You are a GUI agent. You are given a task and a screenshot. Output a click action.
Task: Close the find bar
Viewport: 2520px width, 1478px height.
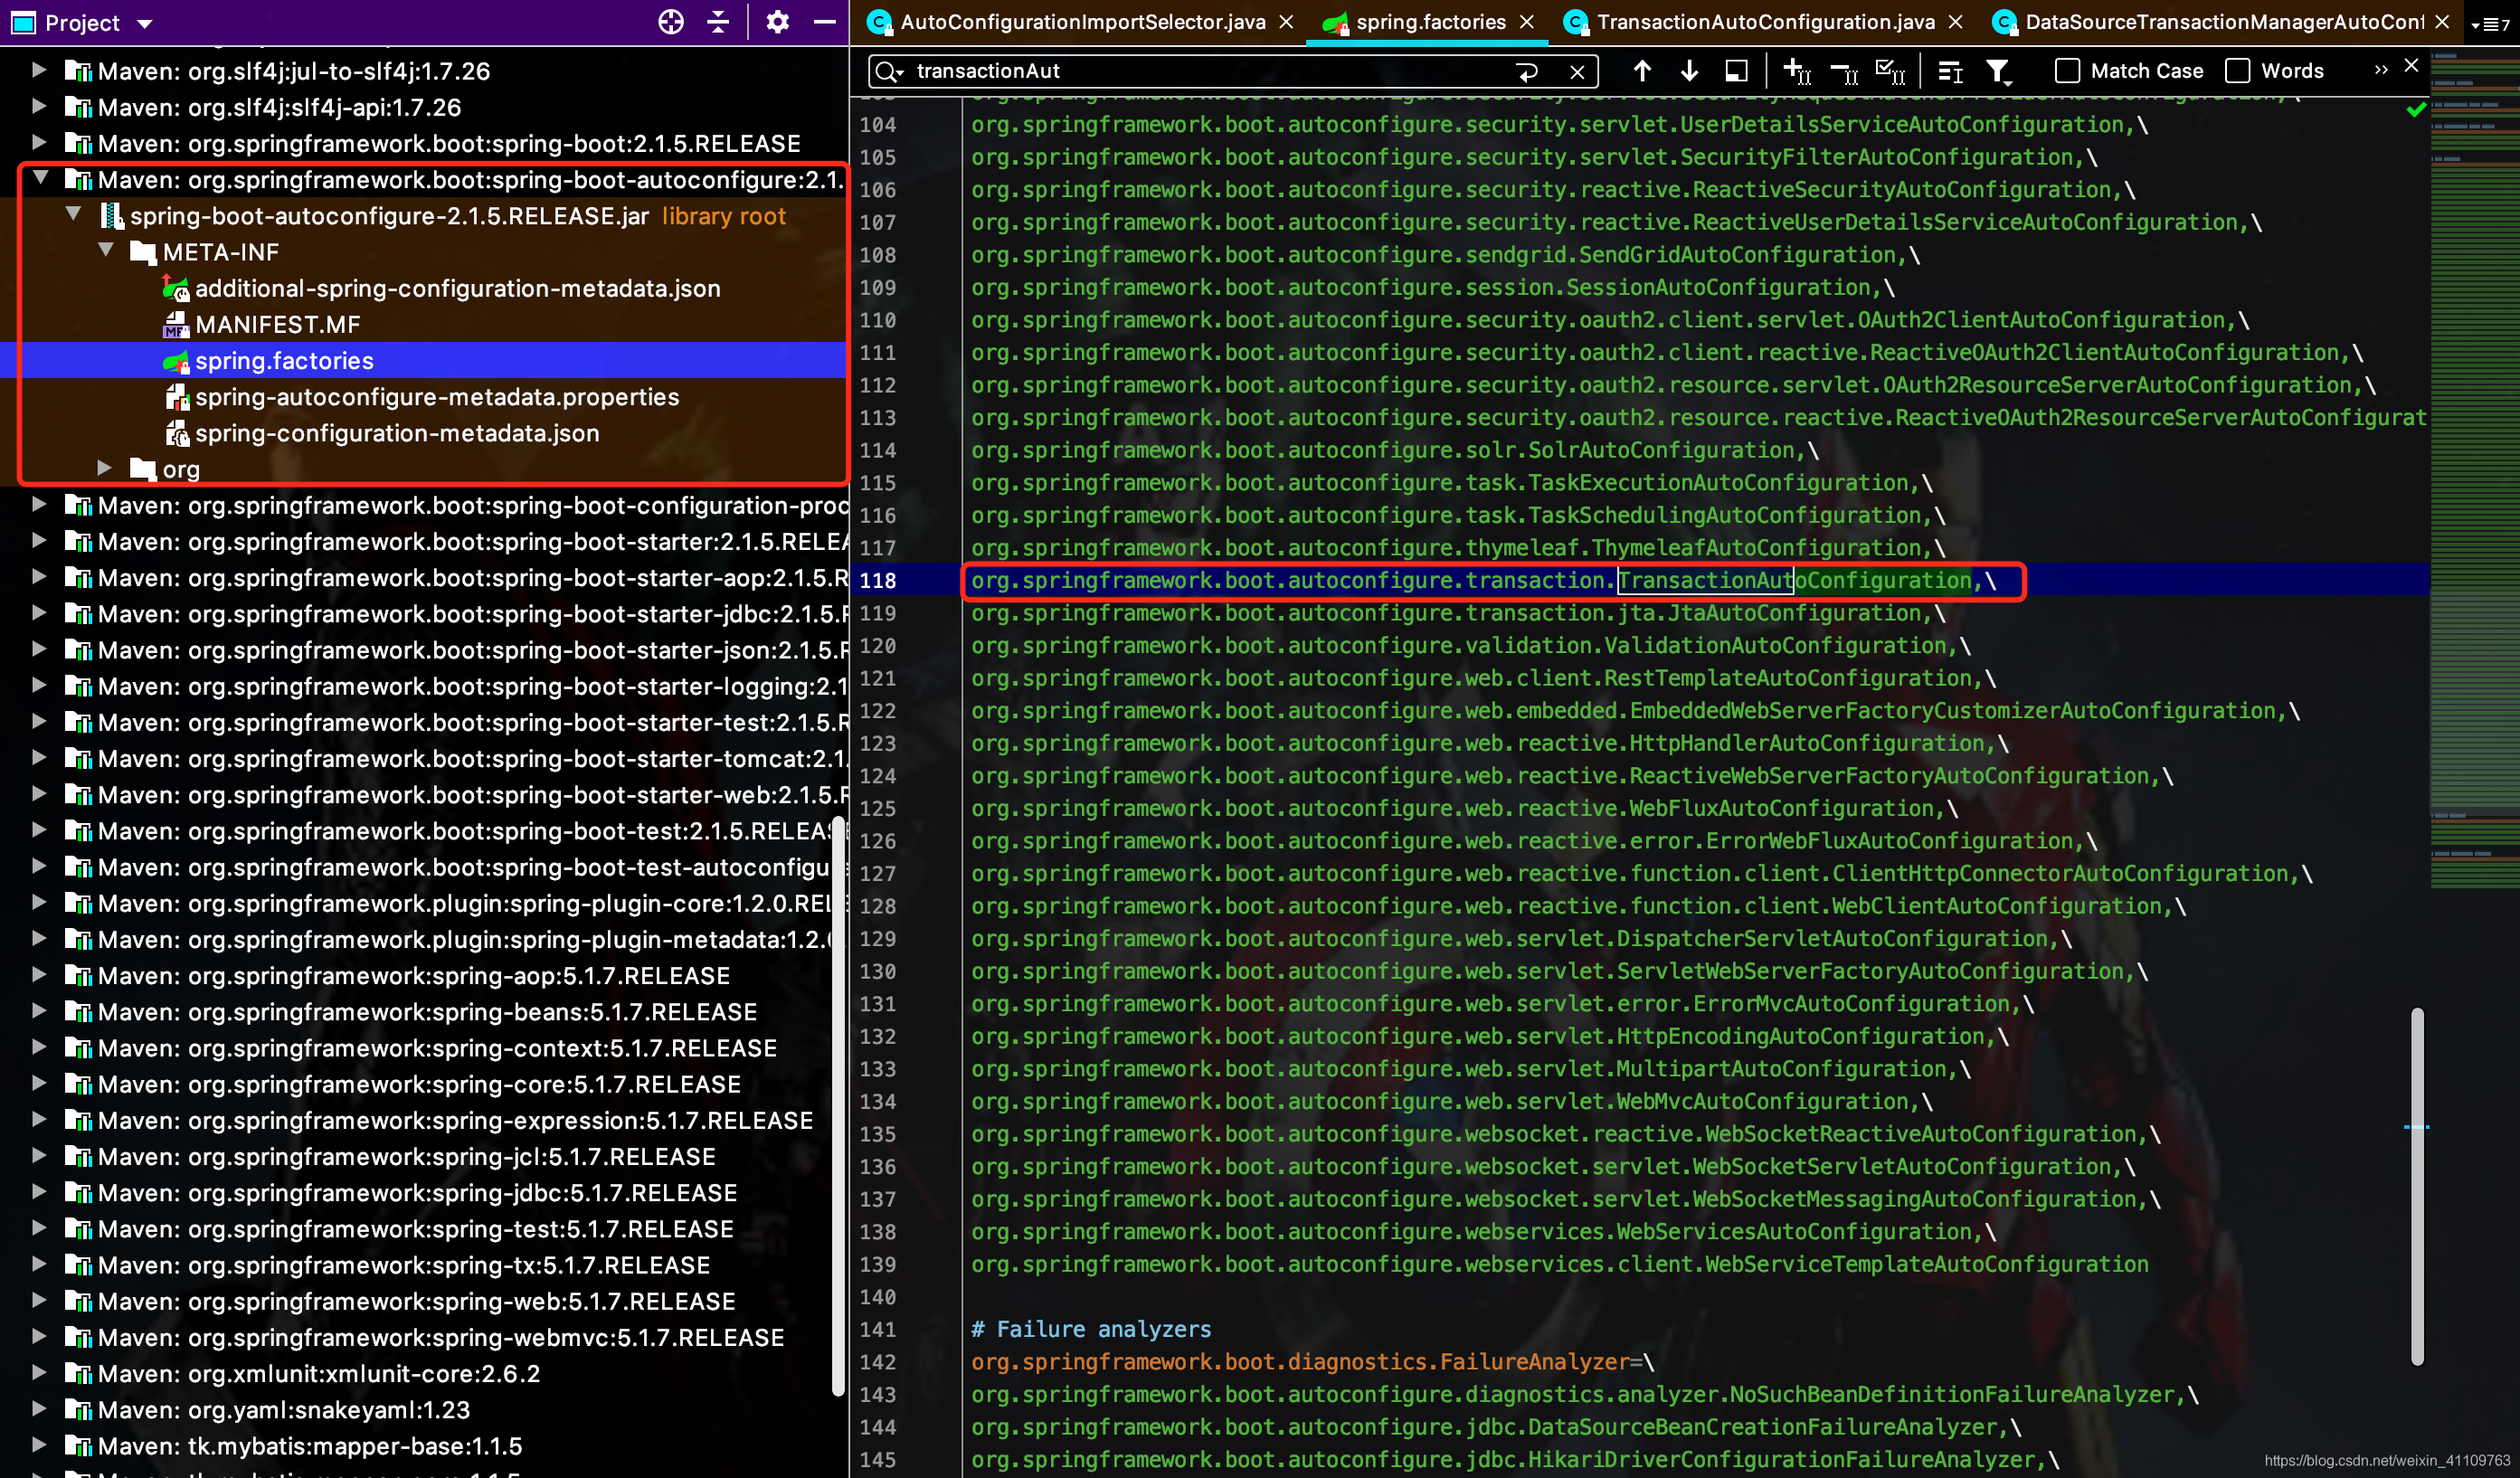[x=2412, y=65]
